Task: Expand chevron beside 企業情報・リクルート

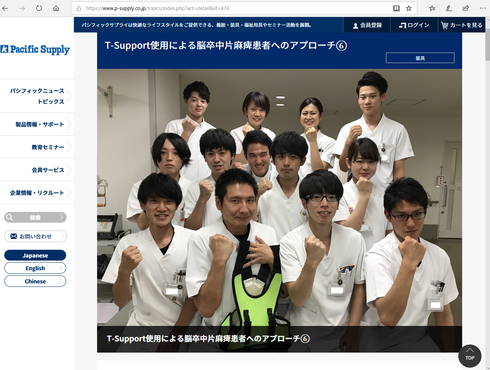Action: (x=69, y=193)
